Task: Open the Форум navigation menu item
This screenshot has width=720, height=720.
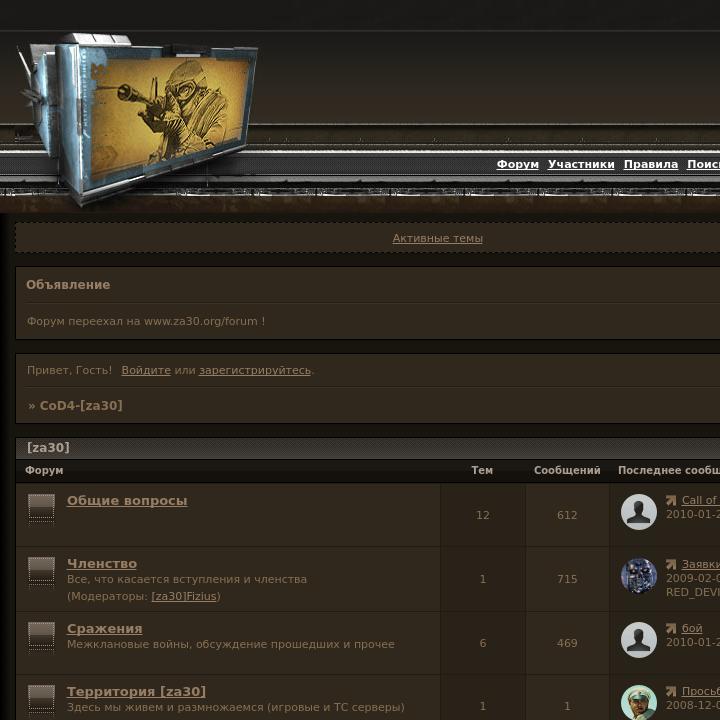Action: pyautogui.click(x=518, y=164)
